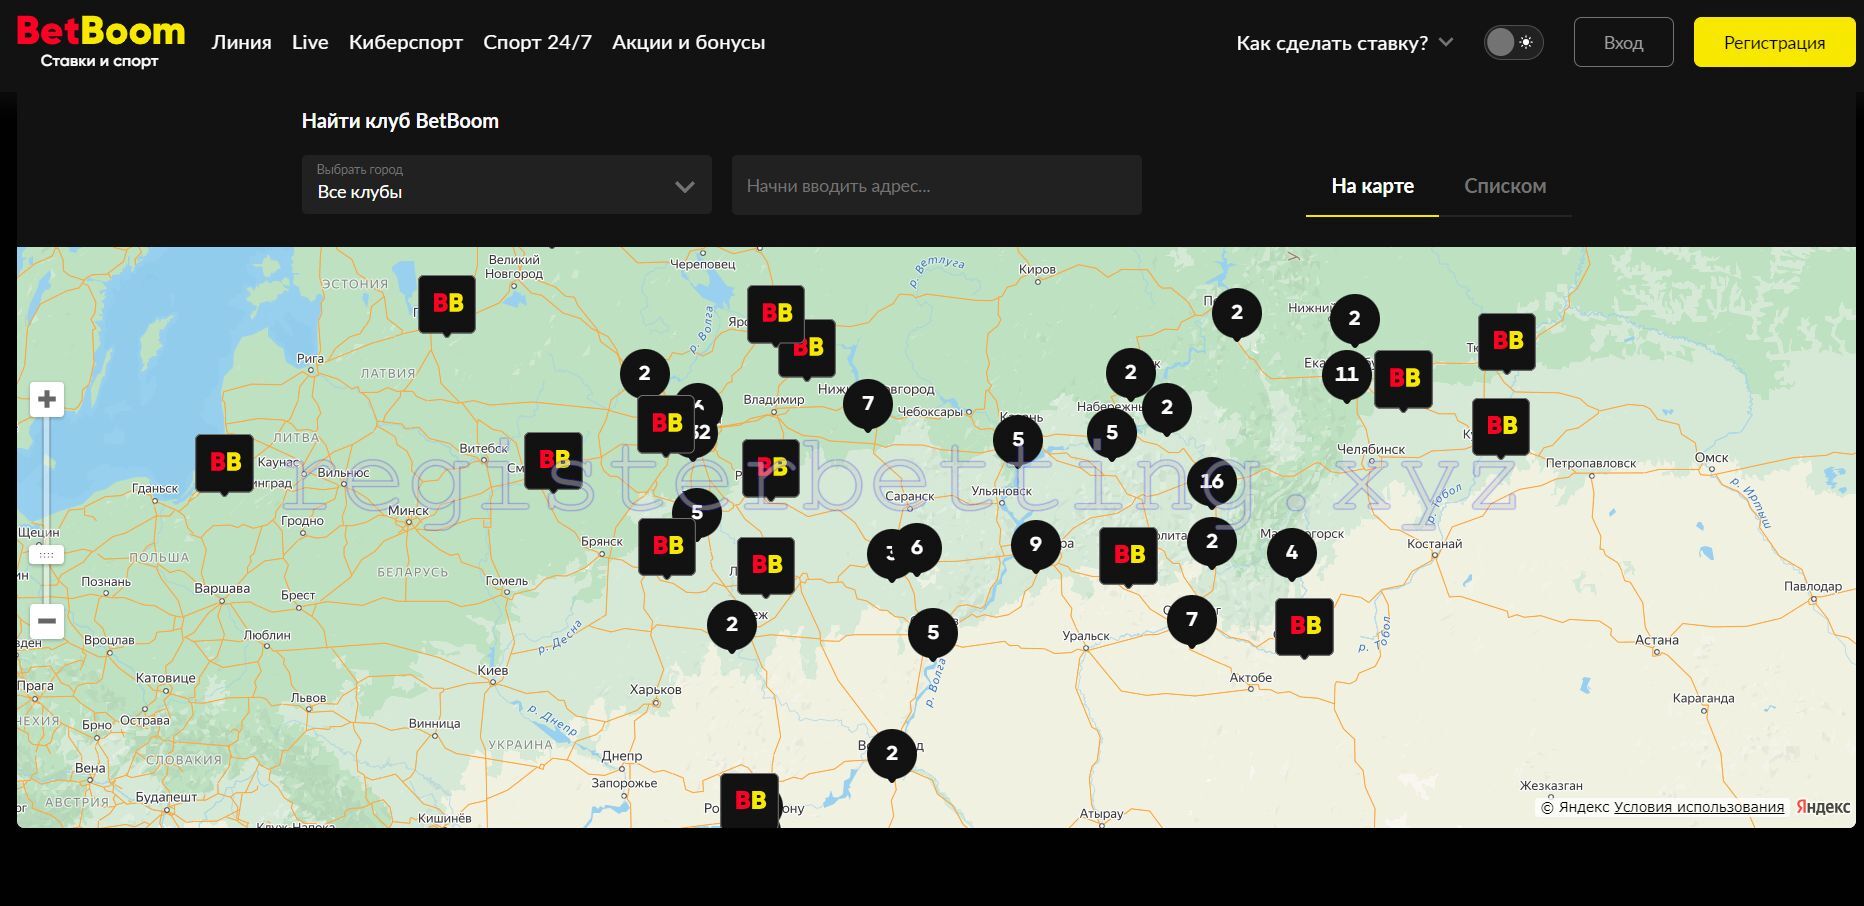Image resolution: width=1864 pixels, height=906 pixels.
Task: Select BB marker south of Владимир
Action: tap(771, 468)
